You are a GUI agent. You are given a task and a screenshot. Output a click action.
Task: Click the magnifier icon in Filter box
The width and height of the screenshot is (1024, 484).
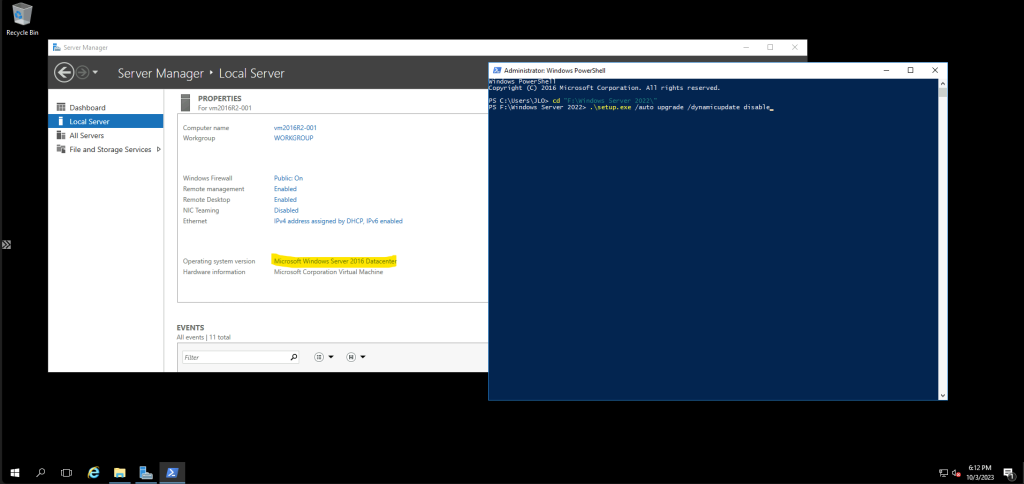293,357
